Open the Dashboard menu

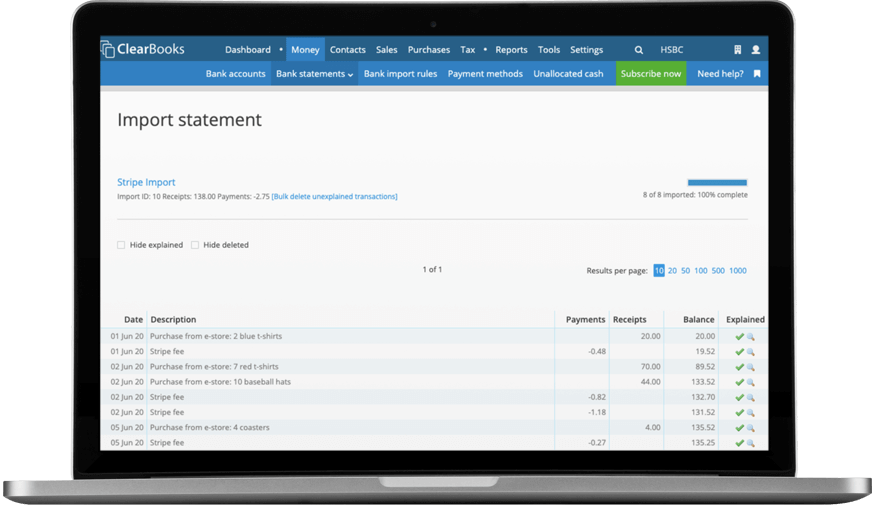247,50
